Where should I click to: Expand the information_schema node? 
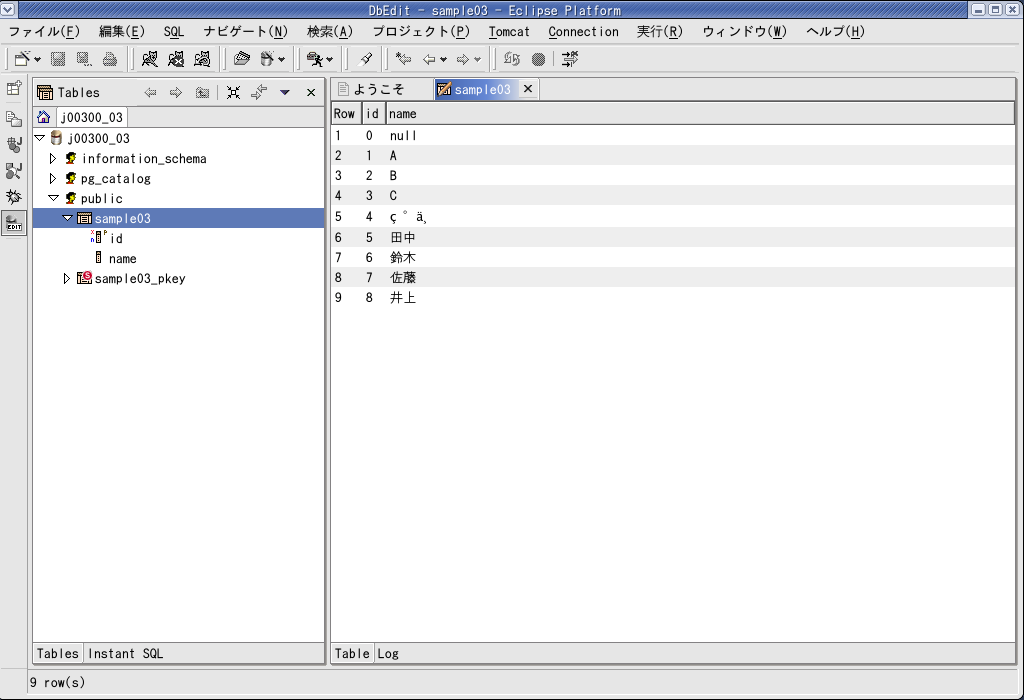pyautogui.click(x=54, y=158)
